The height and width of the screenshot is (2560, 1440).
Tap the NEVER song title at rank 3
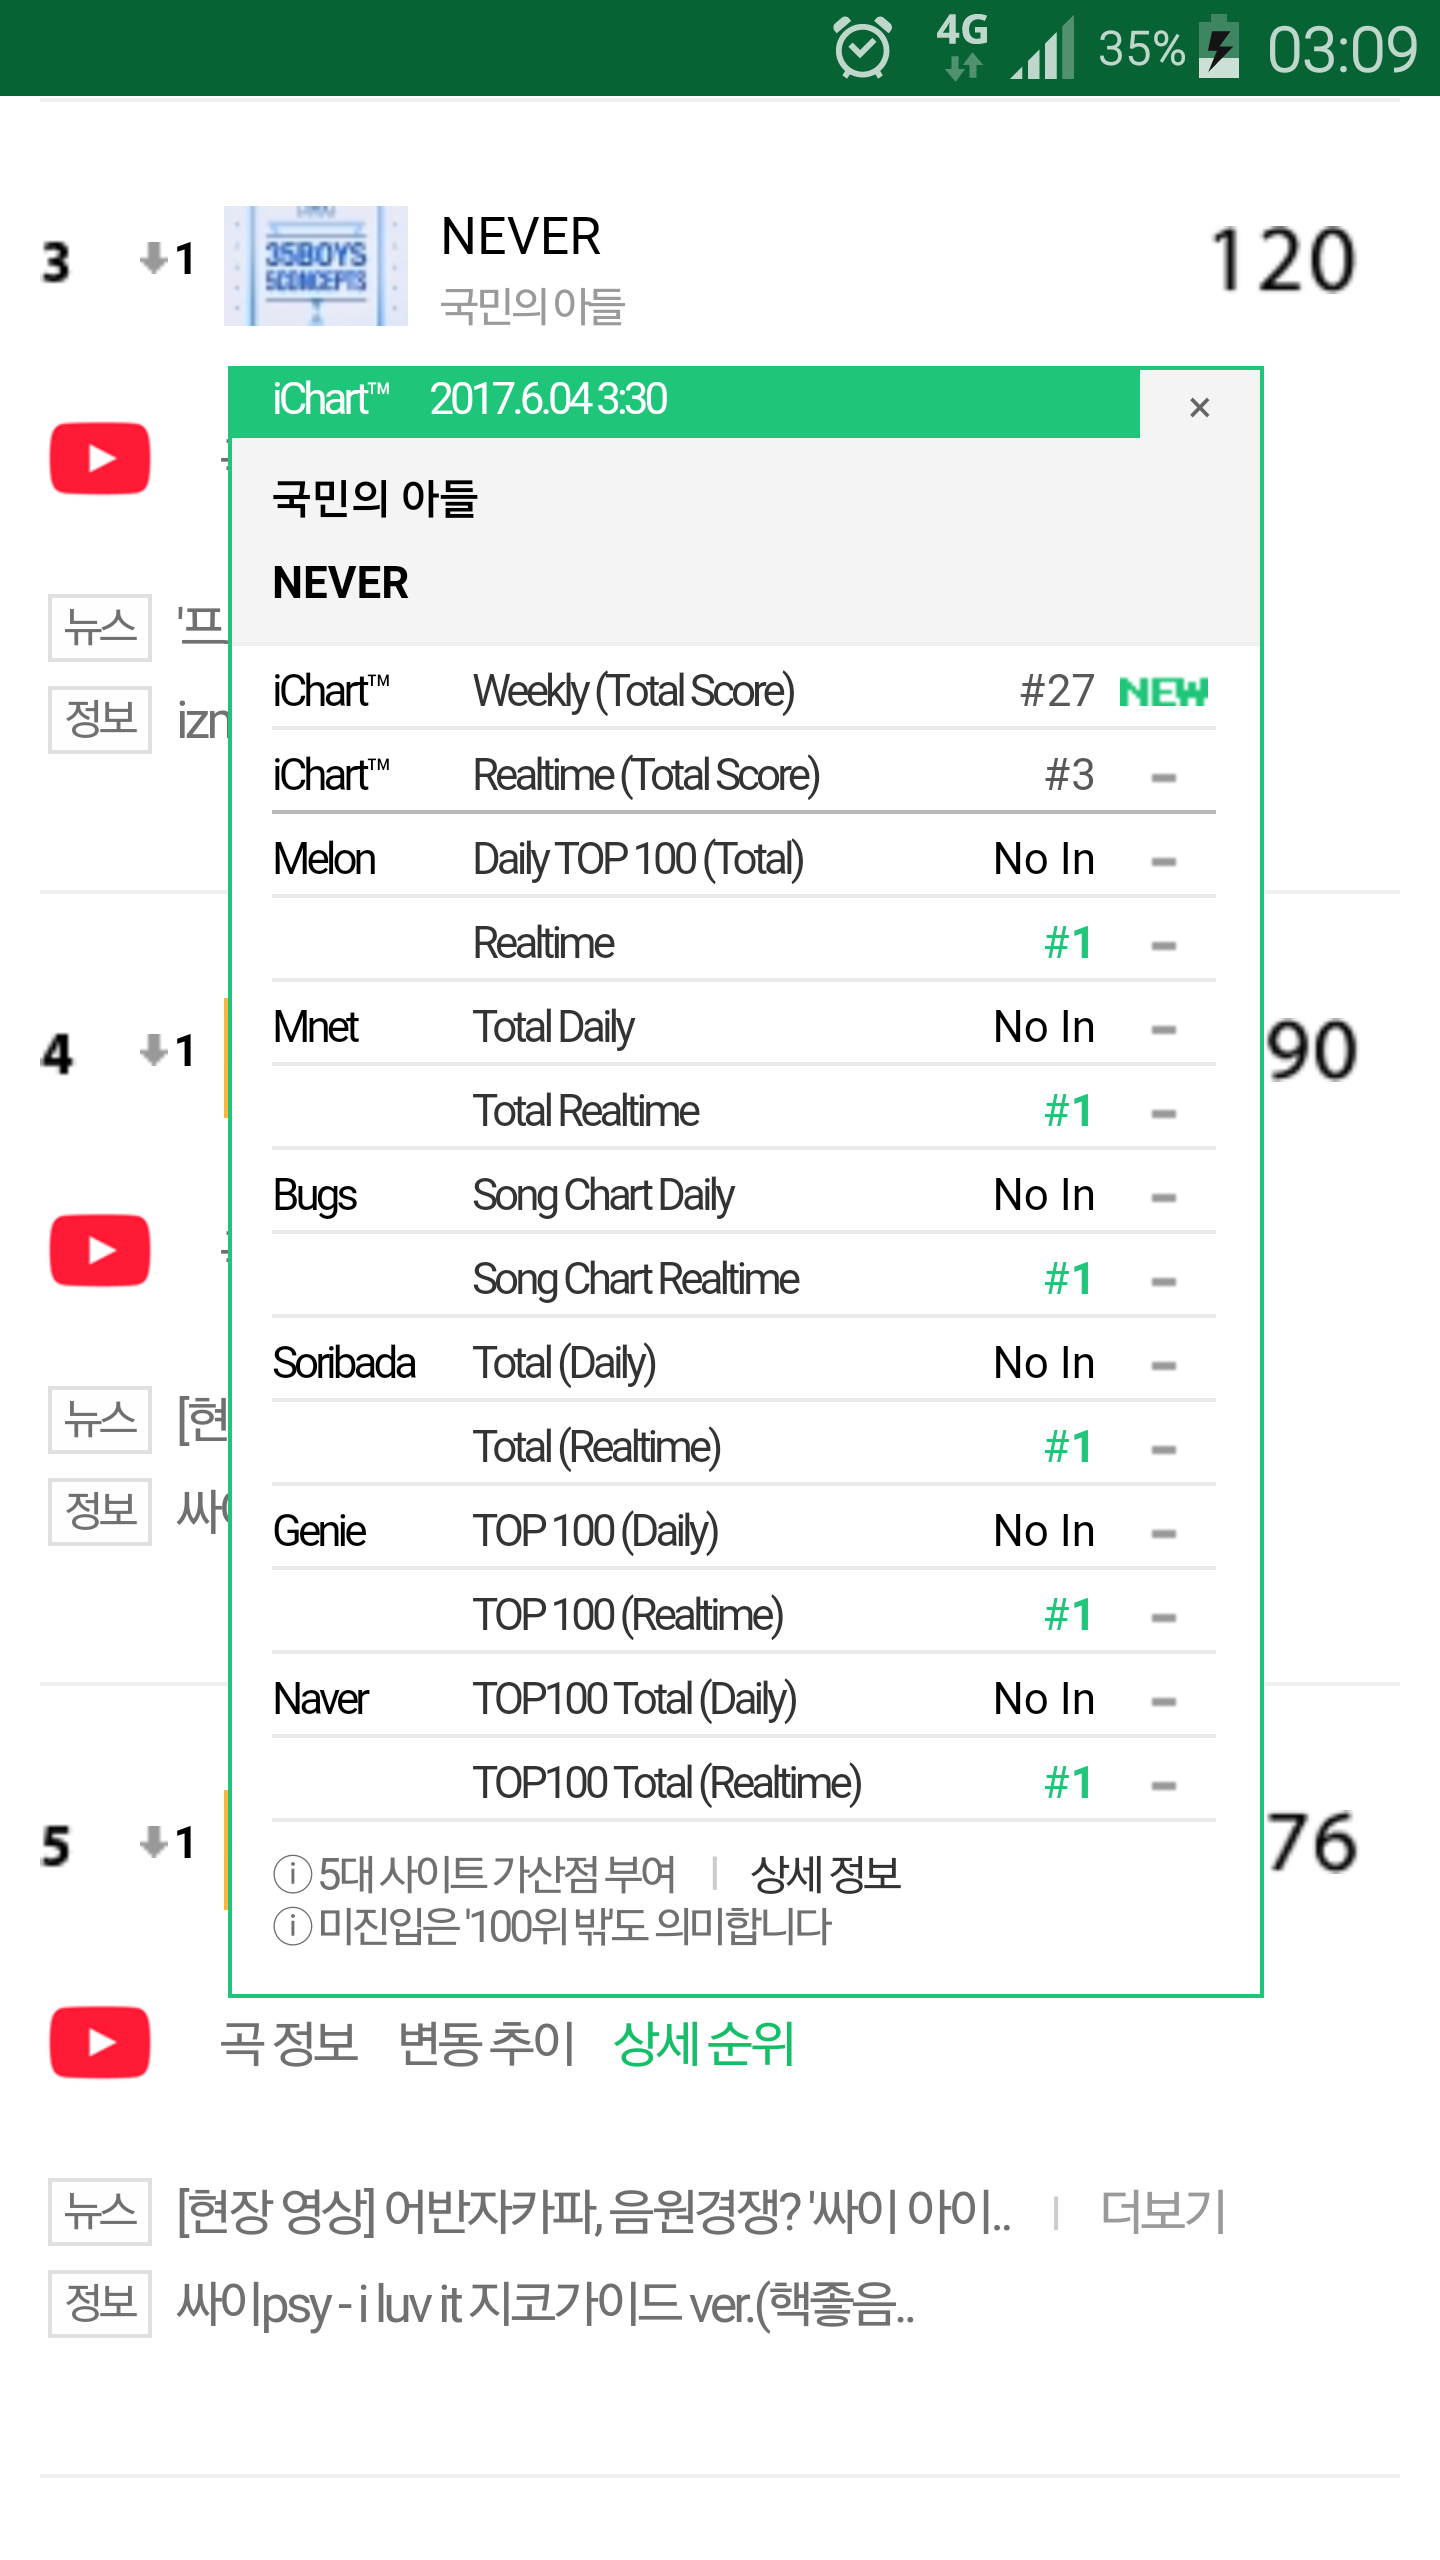[520, 237]
